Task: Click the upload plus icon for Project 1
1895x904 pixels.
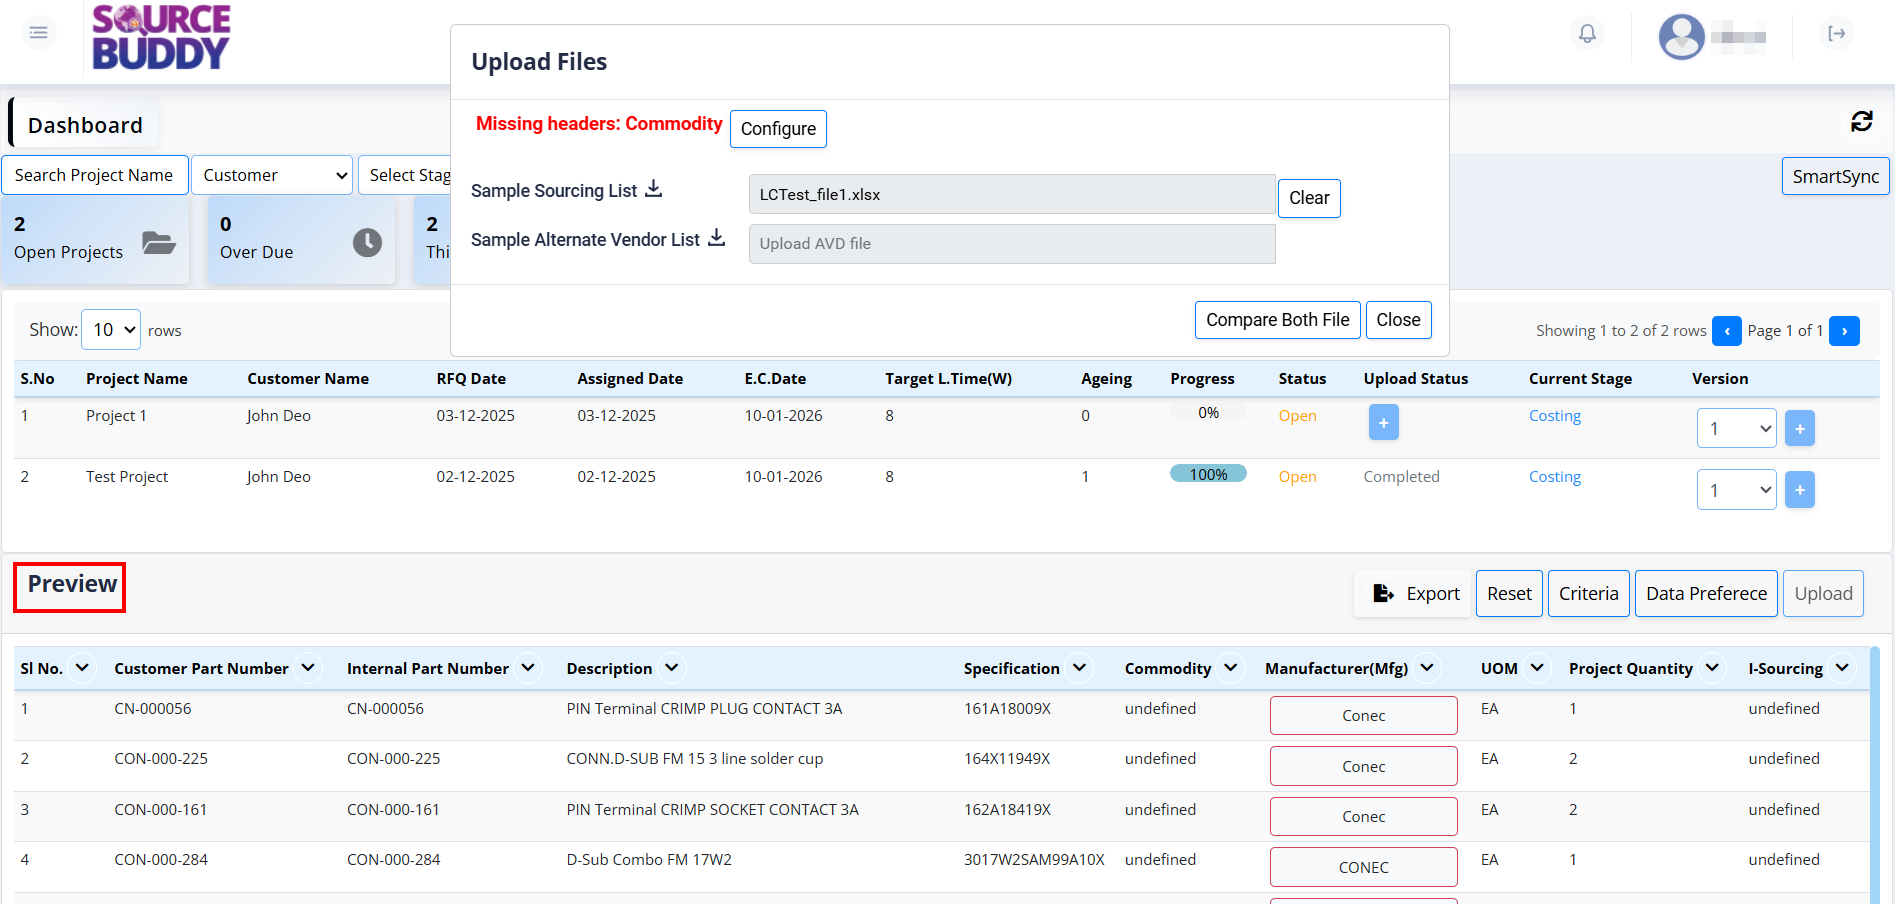Action: click(x=1383, y=423)
